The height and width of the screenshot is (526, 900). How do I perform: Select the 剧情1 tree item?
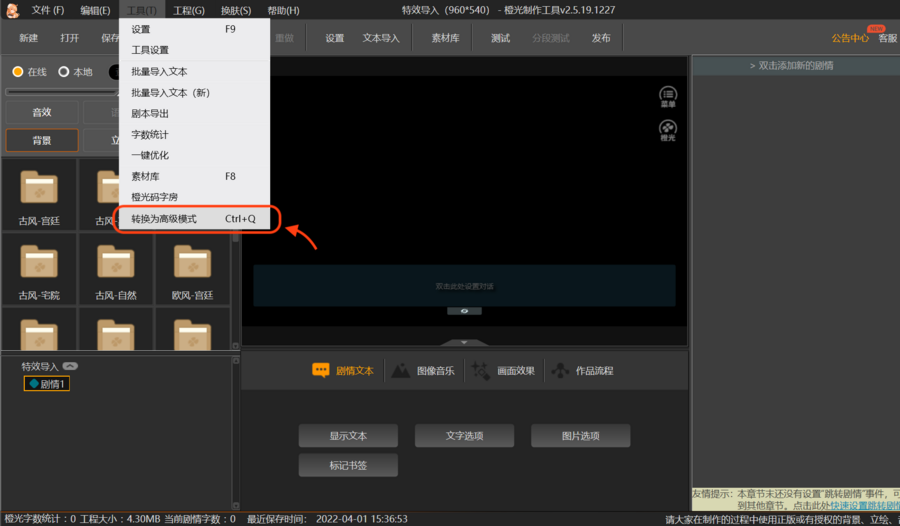click(47, 384)
